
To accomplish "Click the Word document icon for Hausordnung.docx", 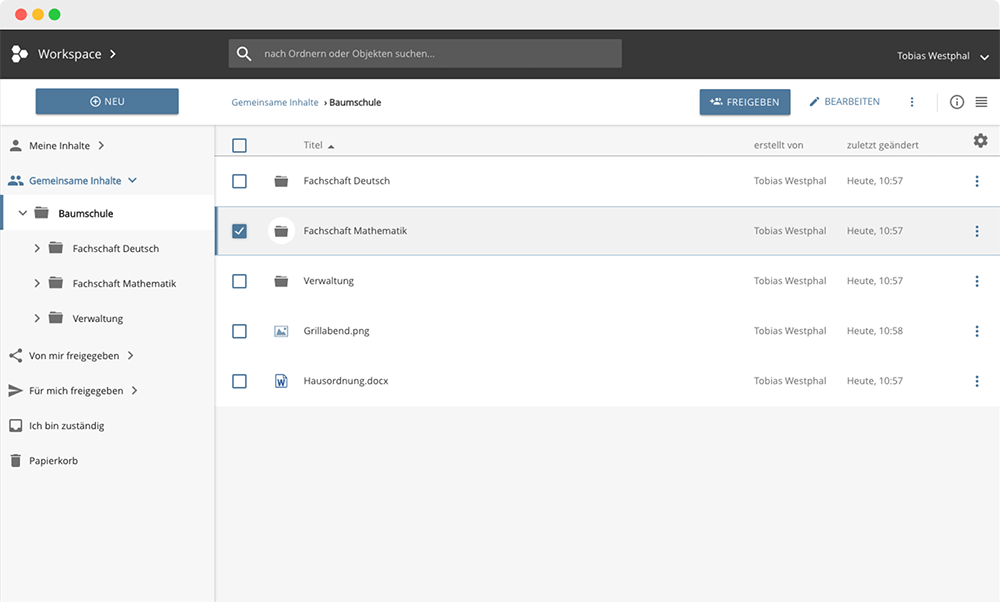I will coord(281,381).
